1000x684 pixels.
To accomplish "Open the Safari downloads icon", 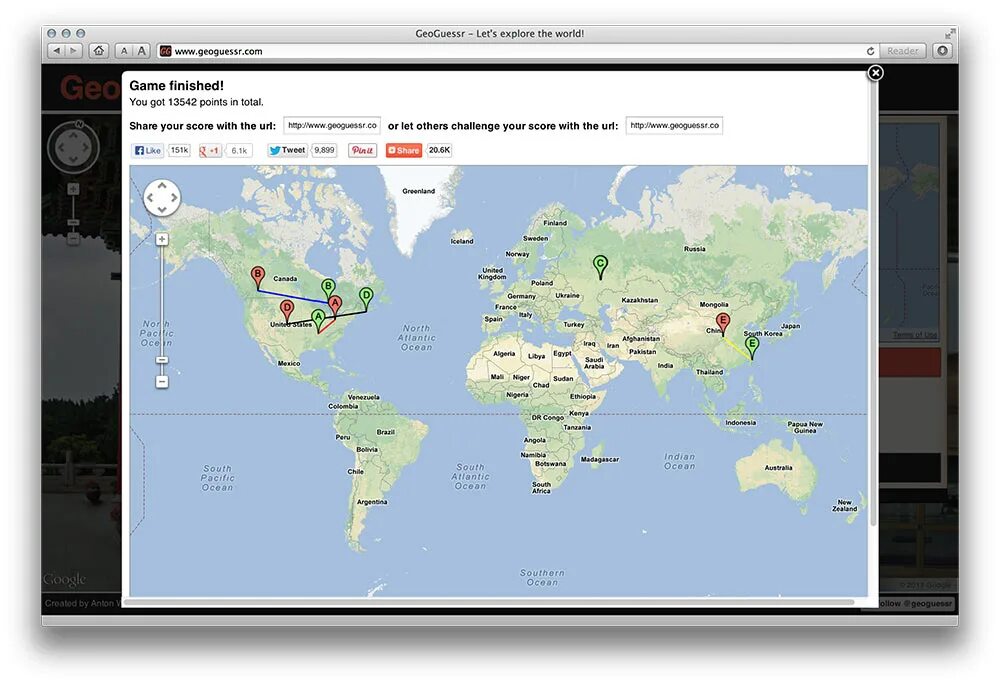I will 942,51.
